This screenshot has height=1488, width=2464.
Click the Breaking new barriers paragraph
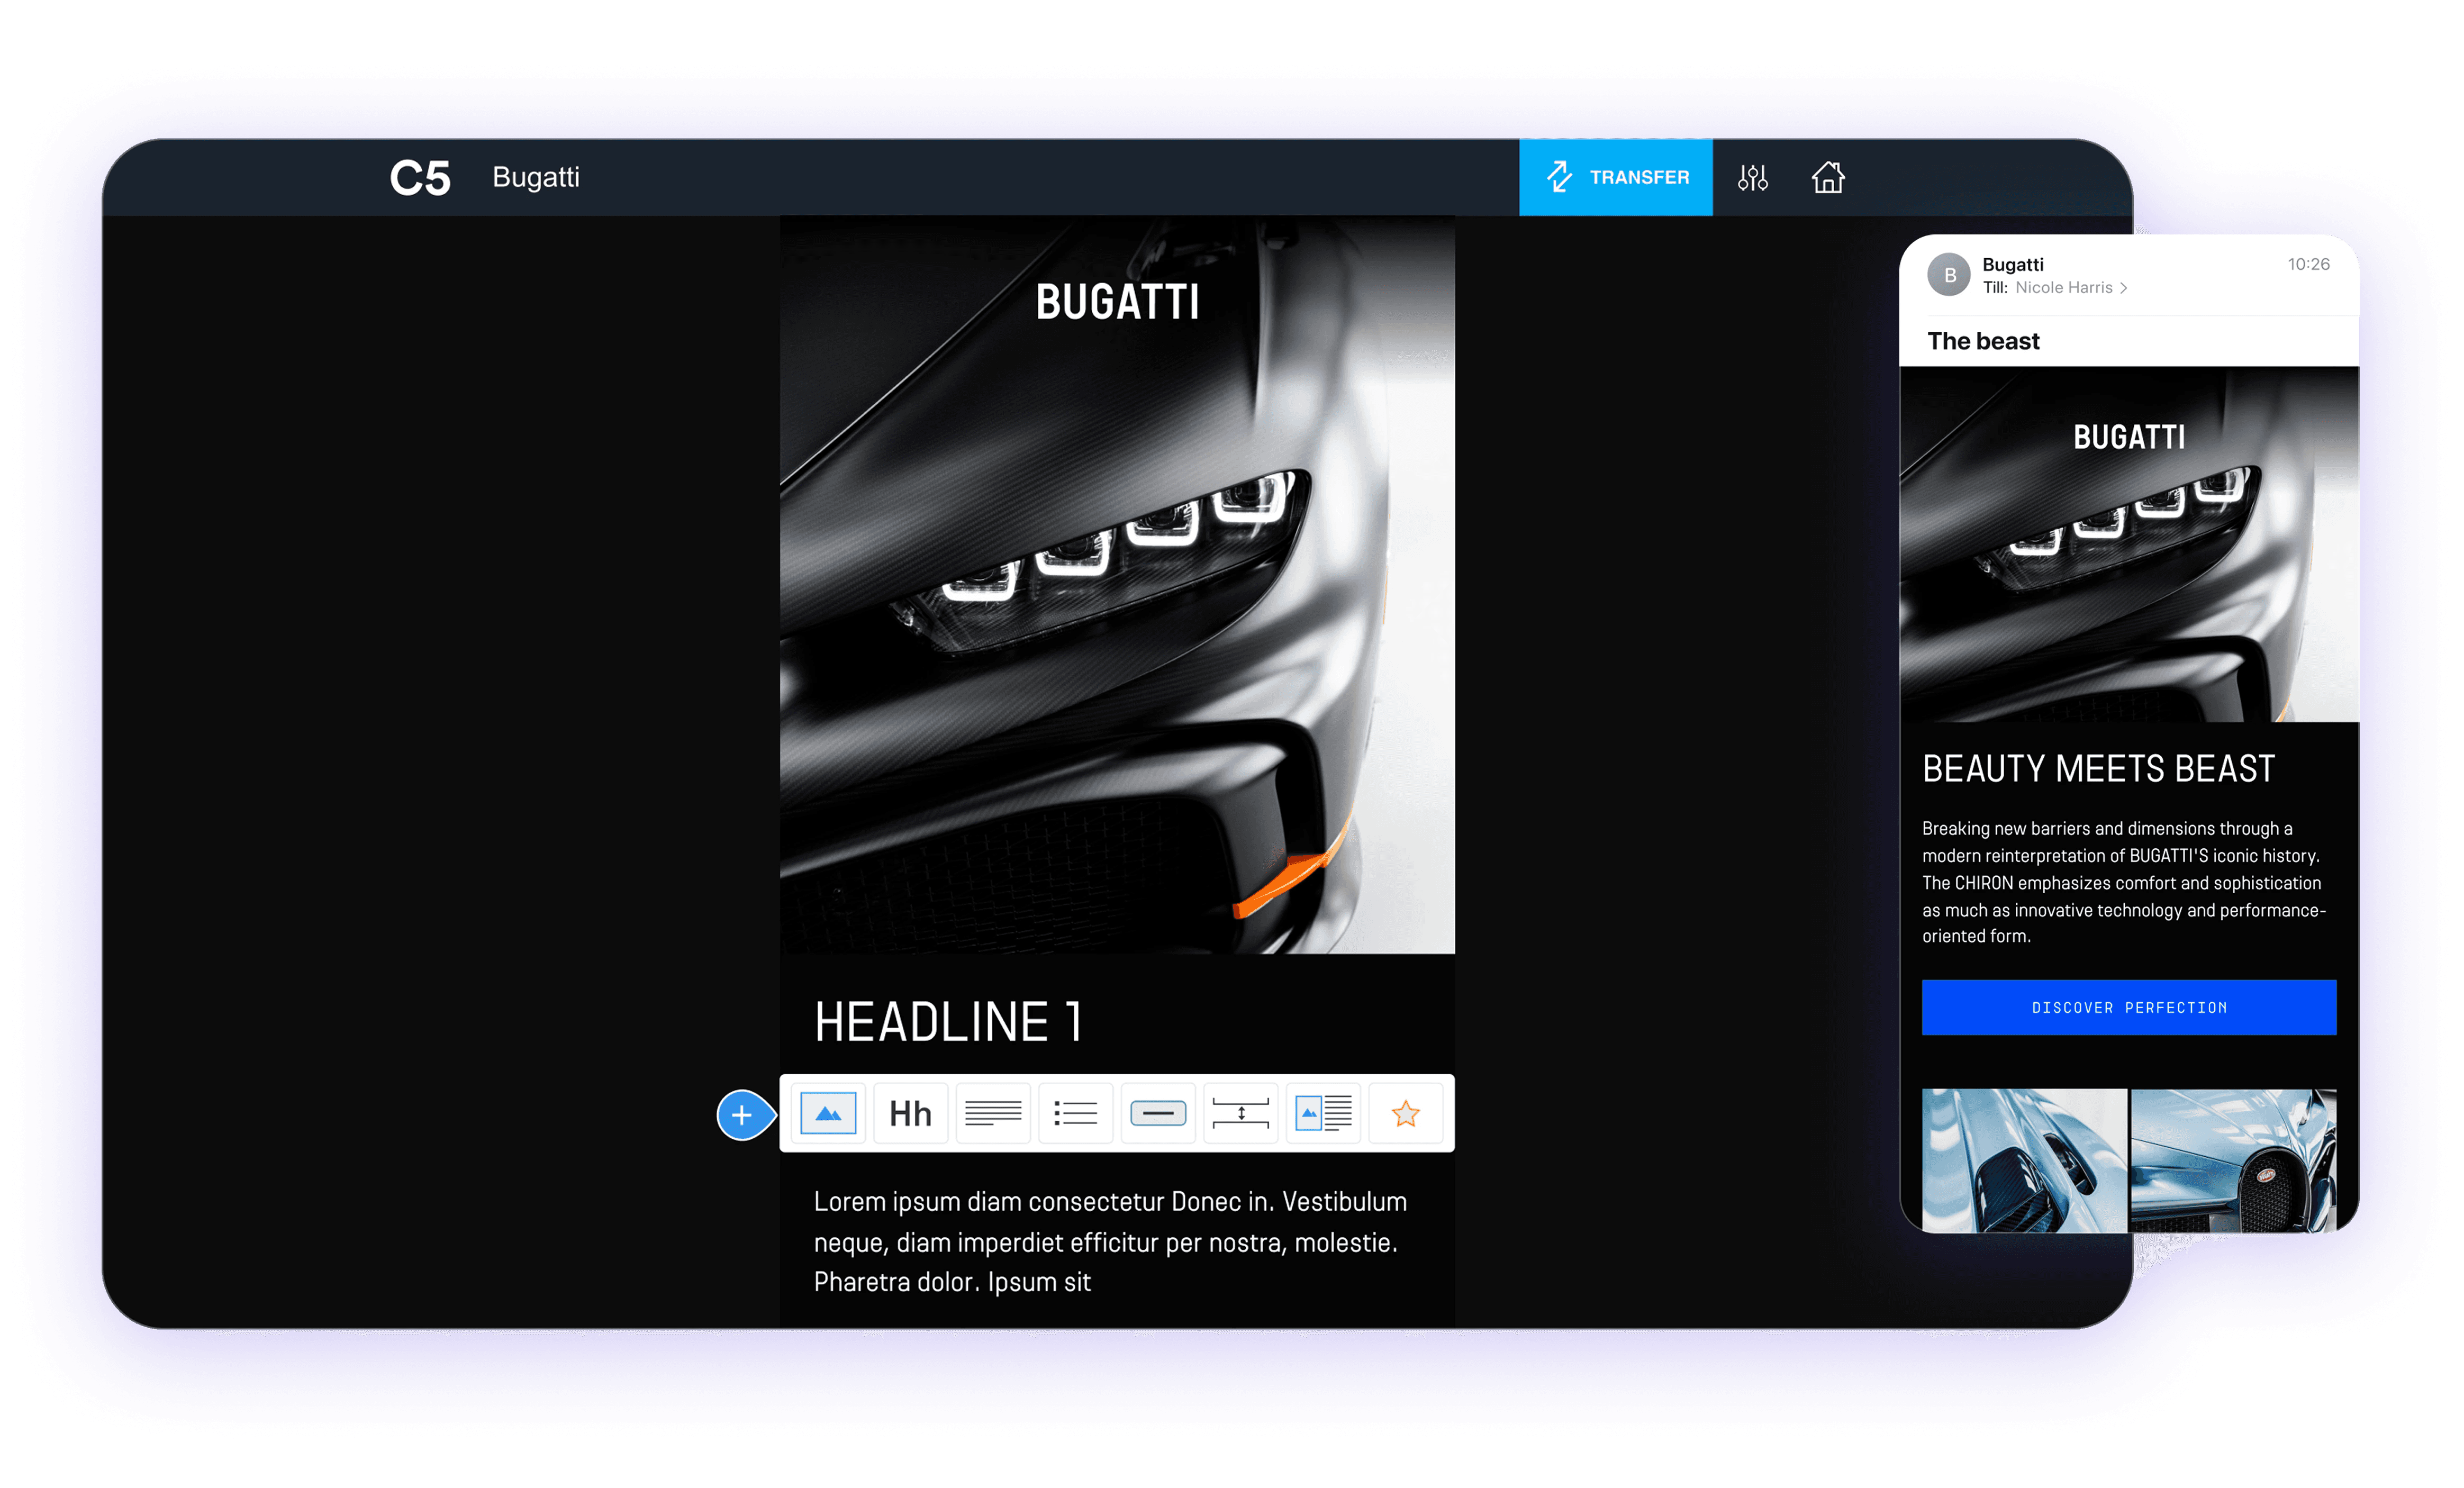coord(2124,882)
